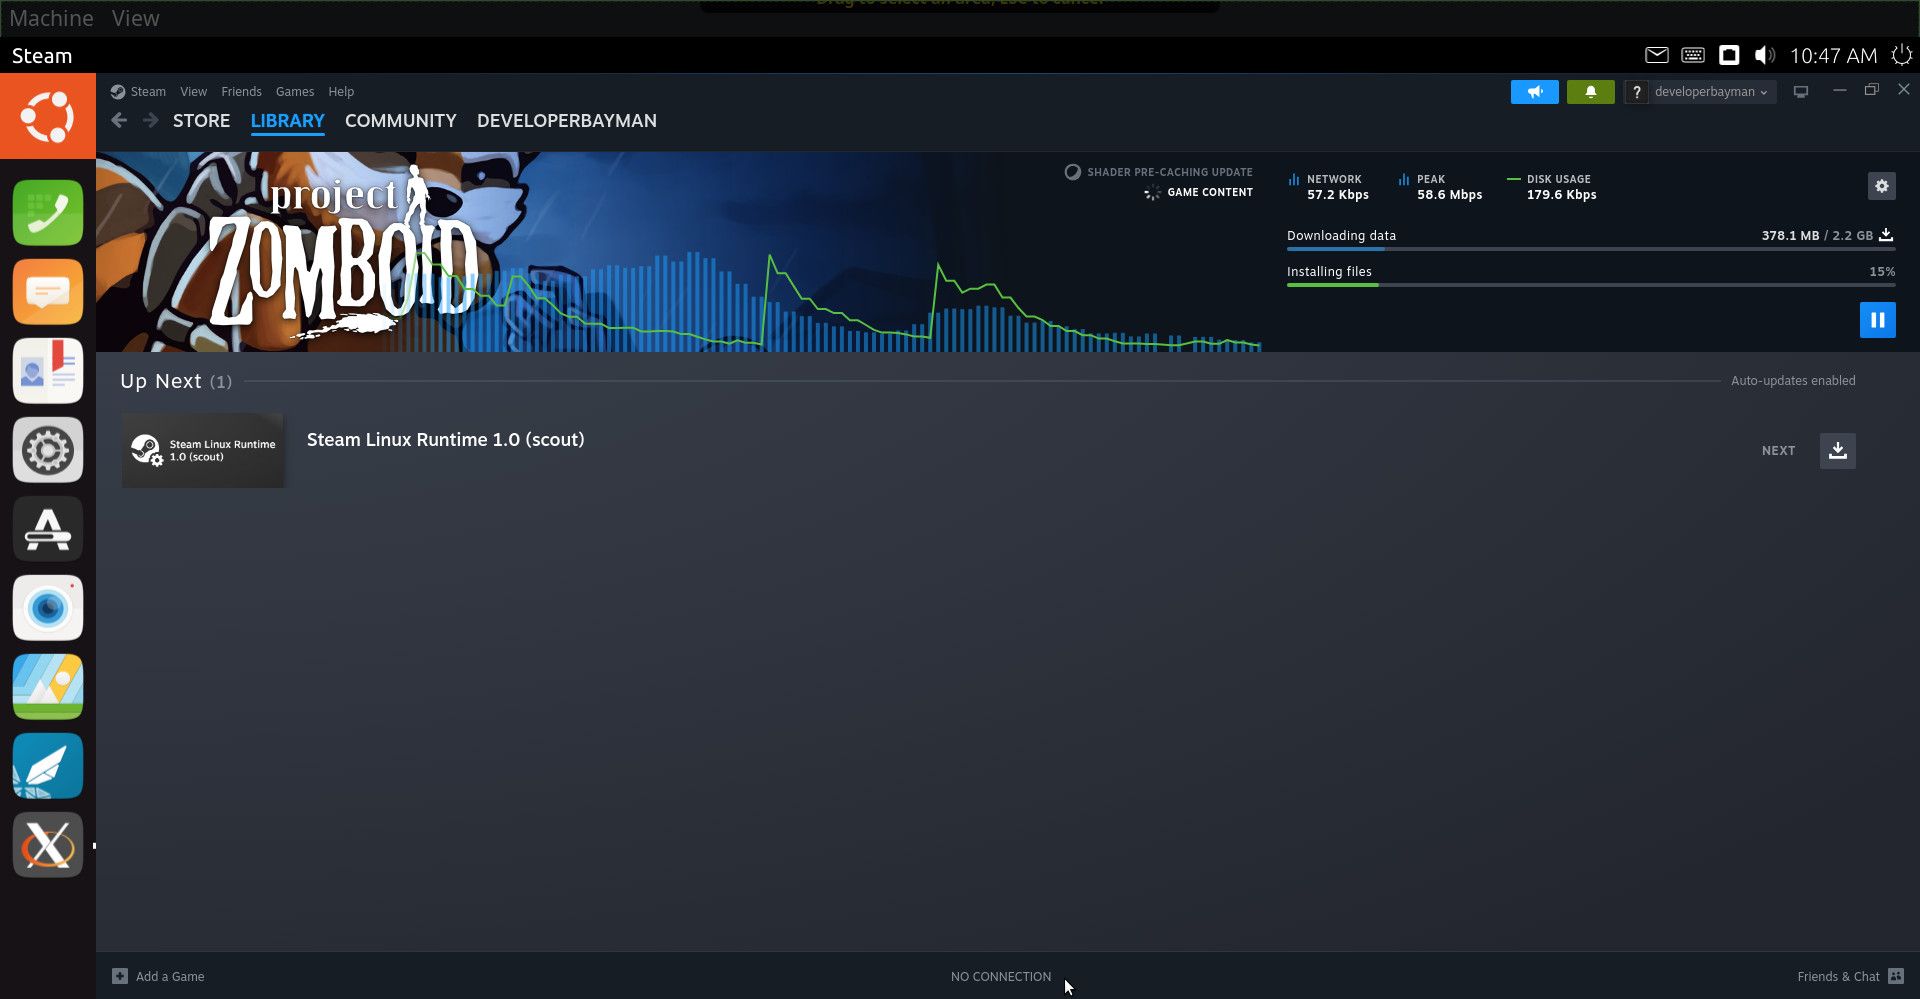Switch to the STORE tab
Image resolution: width=1920 pixels, height=999 pixels.
tap(201, 121)
